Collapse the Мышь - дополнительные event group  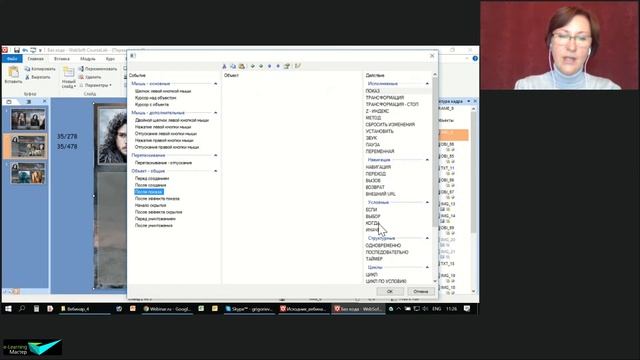[x=216, y=113]
